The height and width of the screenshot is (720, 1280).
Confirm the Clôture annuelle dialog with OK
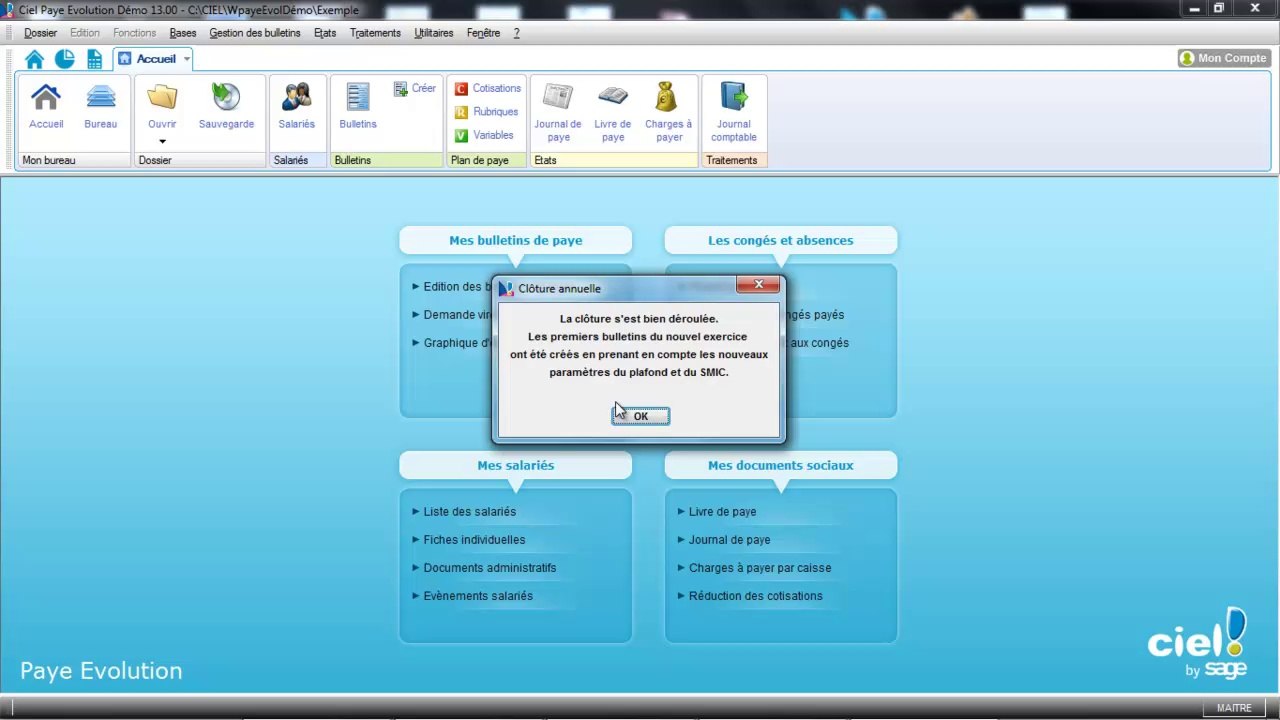click(641, 416)
